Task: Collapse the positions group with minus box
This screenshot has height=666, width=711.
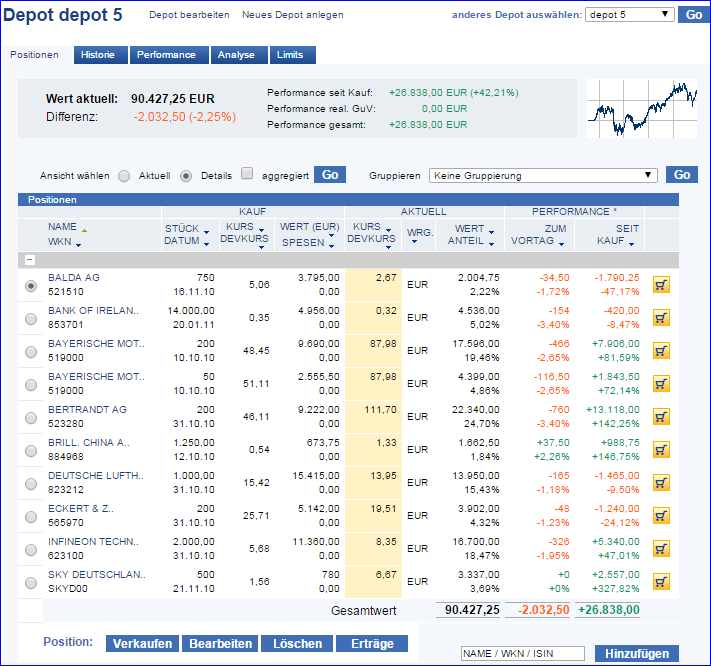Action: [x=29, y=260]
